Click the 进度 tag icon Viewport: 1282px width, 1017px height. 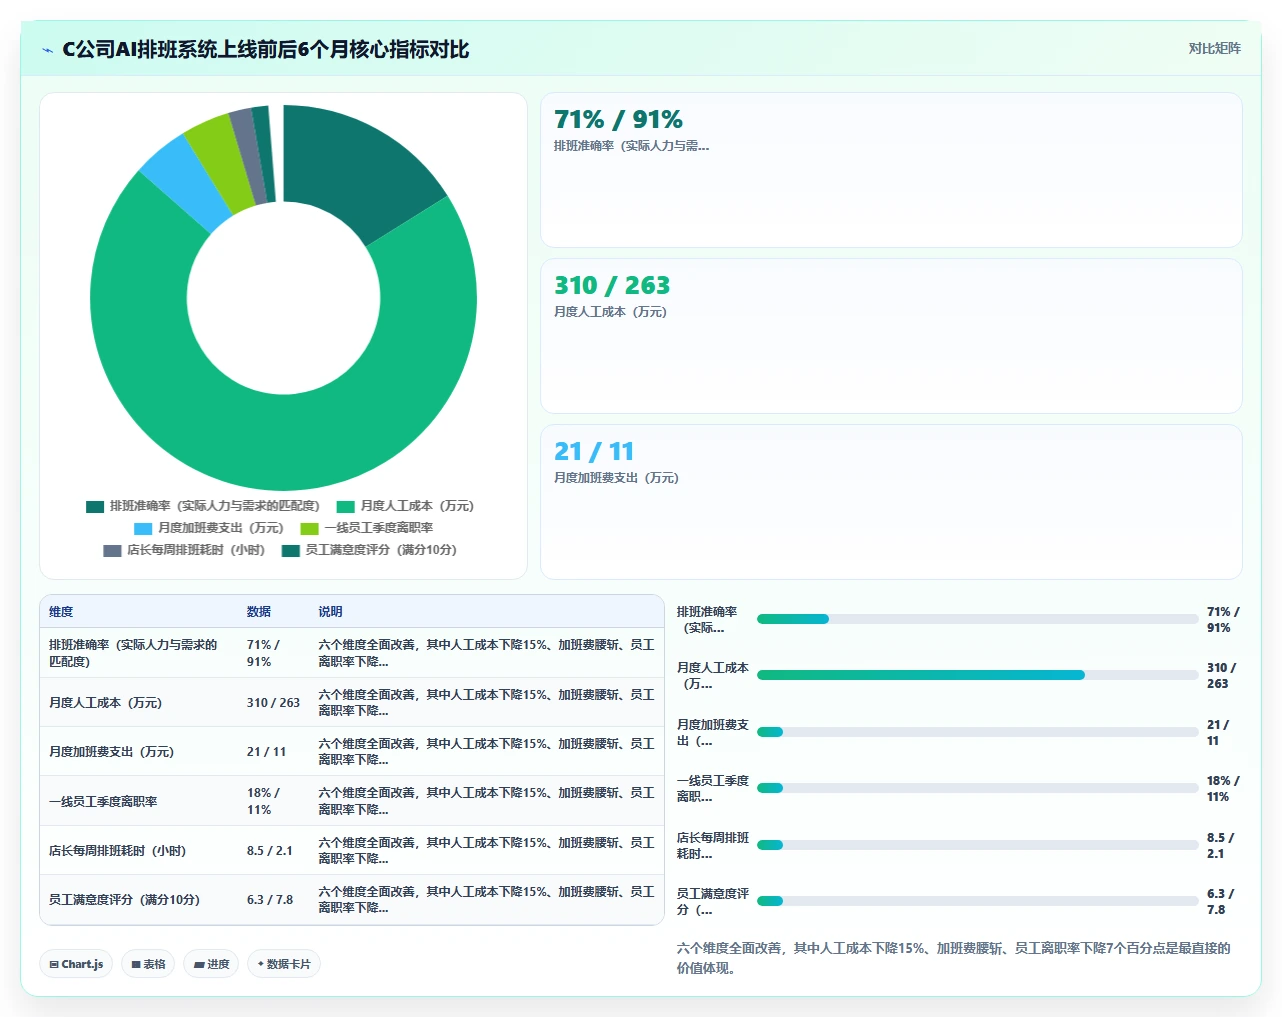pyautogui.click(x=199, y=964)
